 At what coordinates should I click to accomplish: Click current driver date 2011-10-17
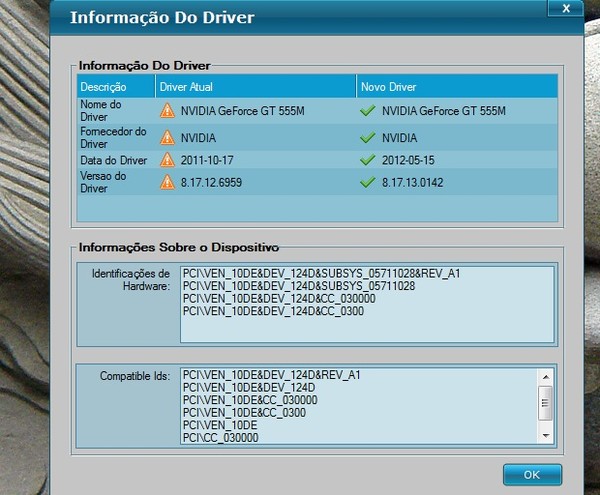pyautogui.click(x=207, y=160)
